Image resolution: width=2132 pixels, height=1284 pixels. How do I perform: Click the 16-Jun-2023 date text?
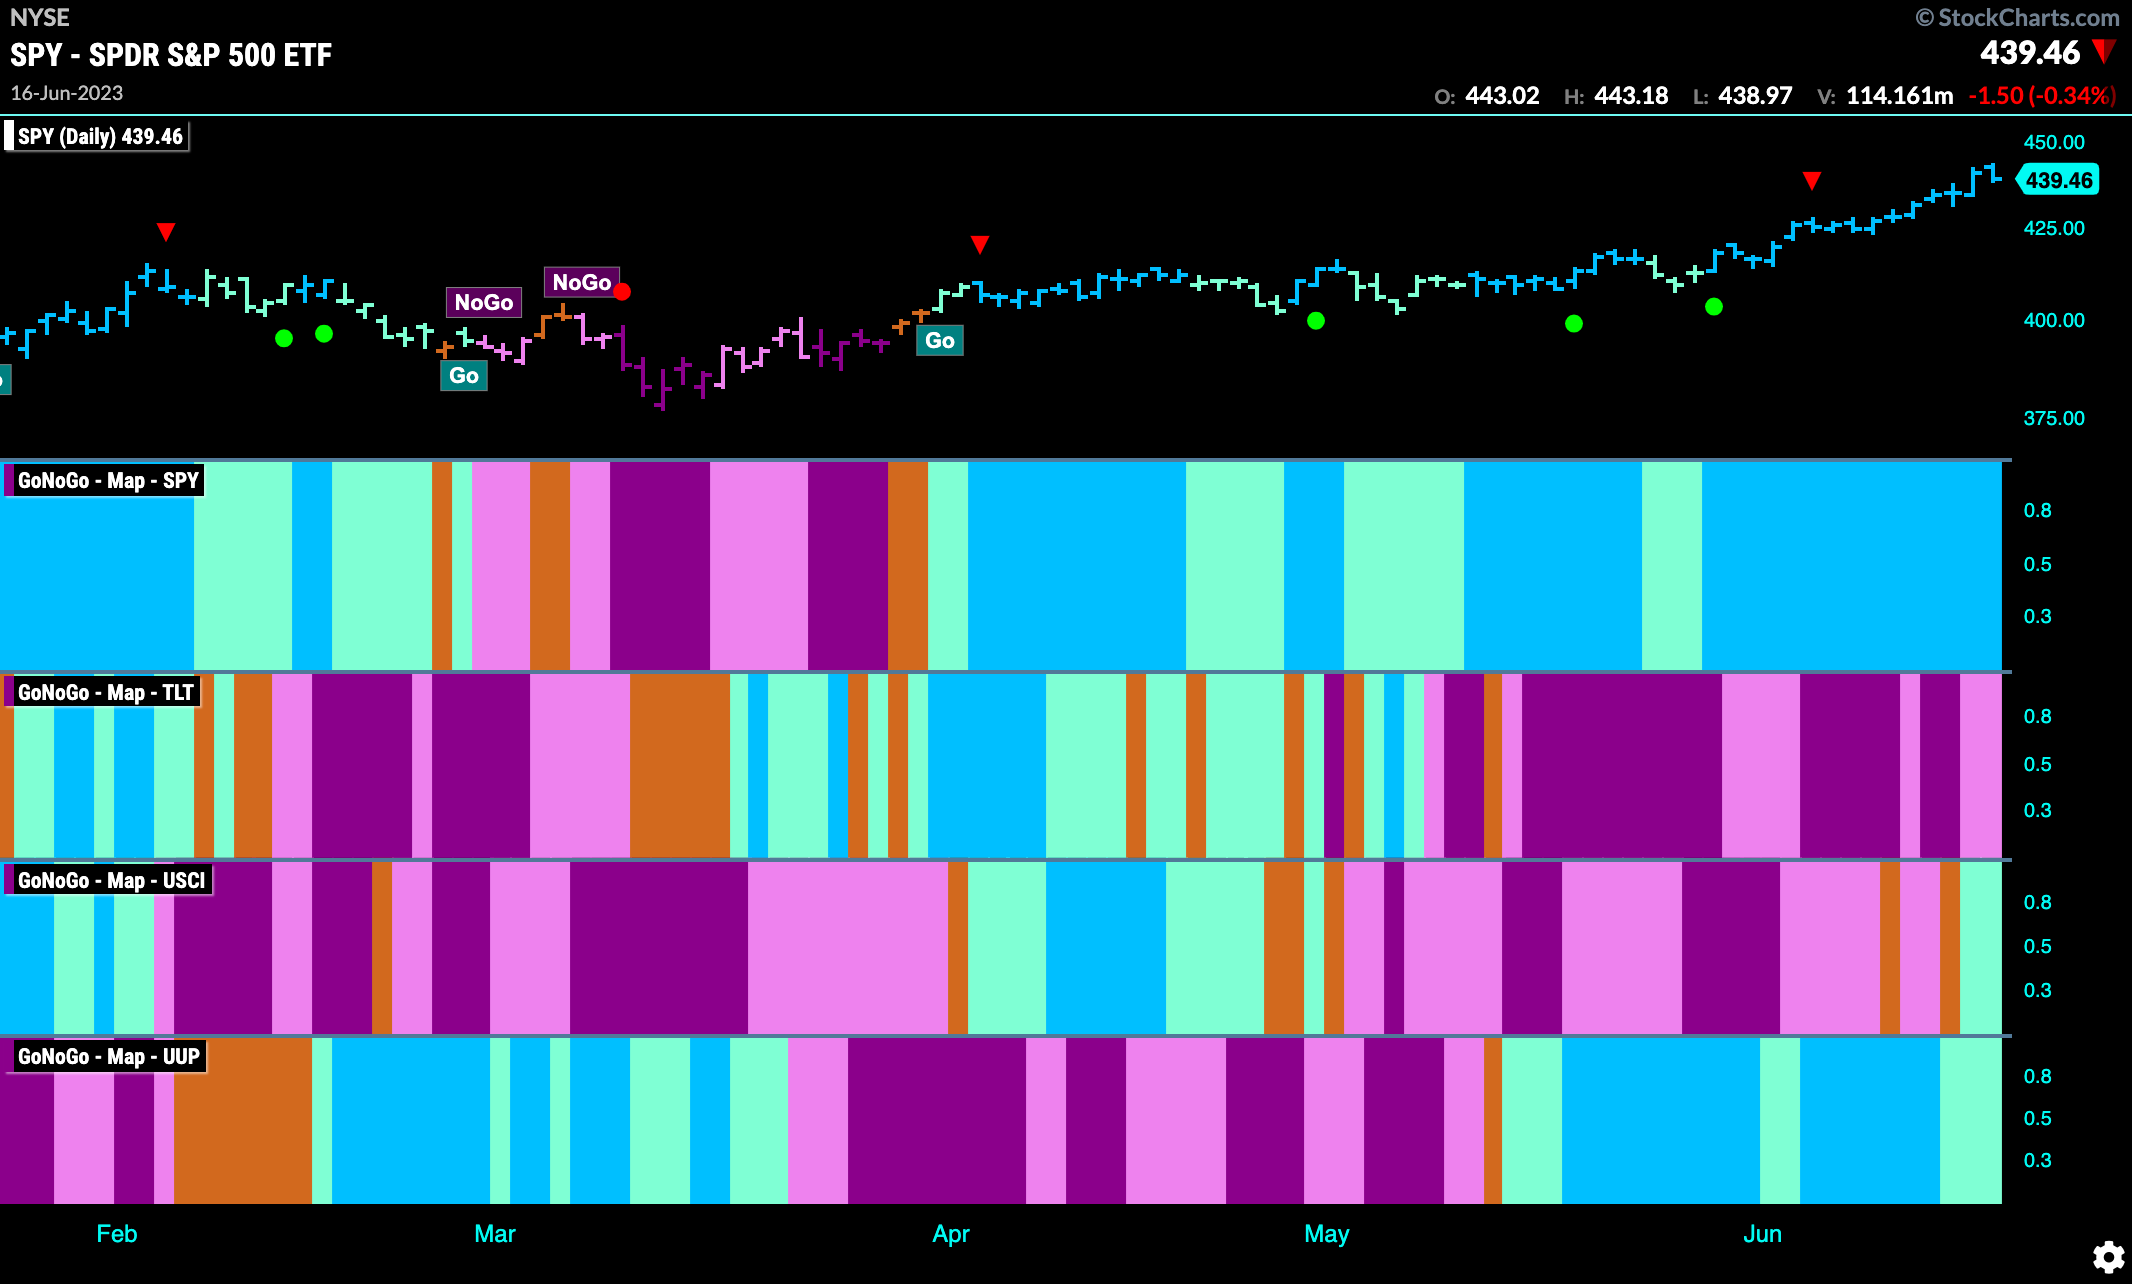point(67,93)
